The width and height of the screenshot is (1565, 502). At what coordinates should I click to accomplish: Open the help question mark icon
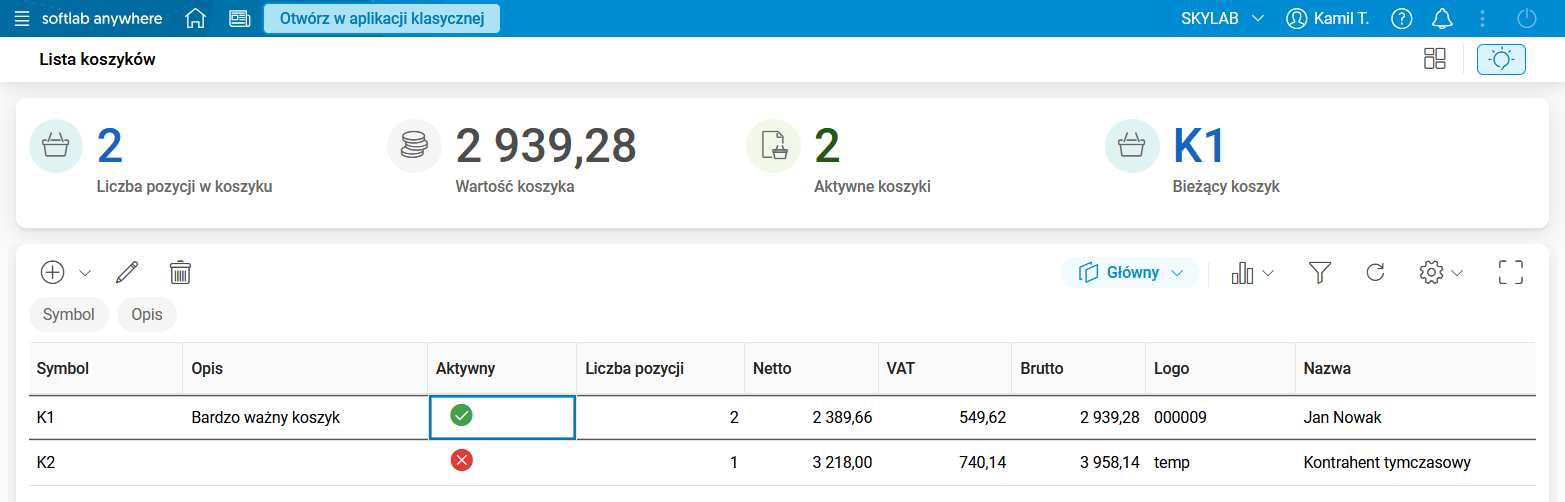1402,19
